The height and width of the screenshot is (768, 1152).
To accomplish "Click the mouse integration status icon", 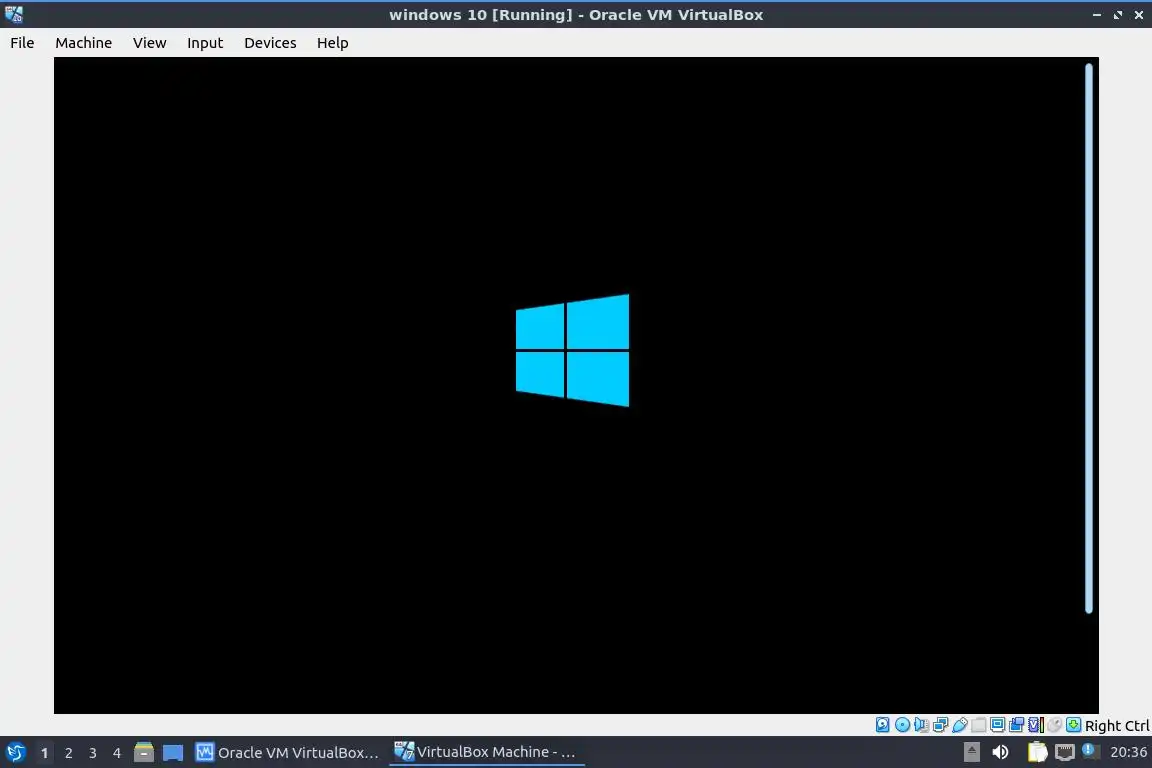I will [x=1054, y=725].
